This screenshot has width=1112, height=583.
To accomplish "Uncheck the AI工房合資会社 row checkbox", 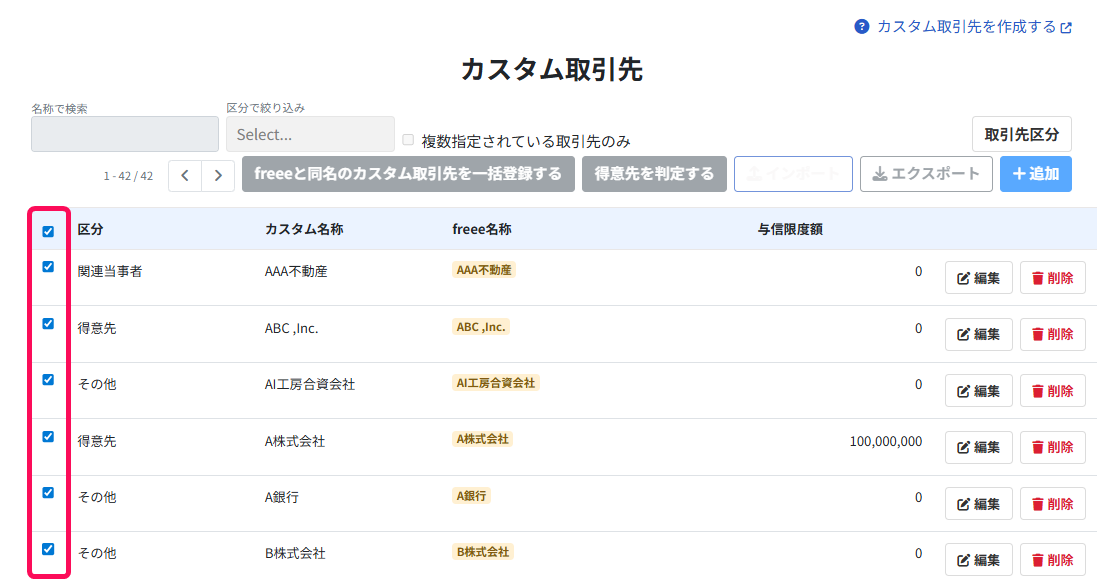I will 48,379.
